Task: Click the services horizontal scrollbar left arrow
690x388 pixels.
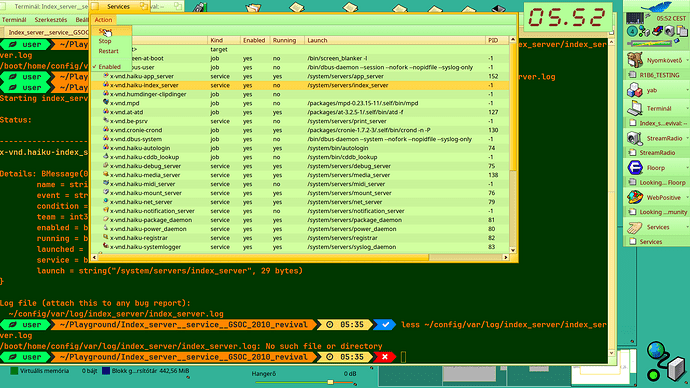Action: [x=94, y=257]
